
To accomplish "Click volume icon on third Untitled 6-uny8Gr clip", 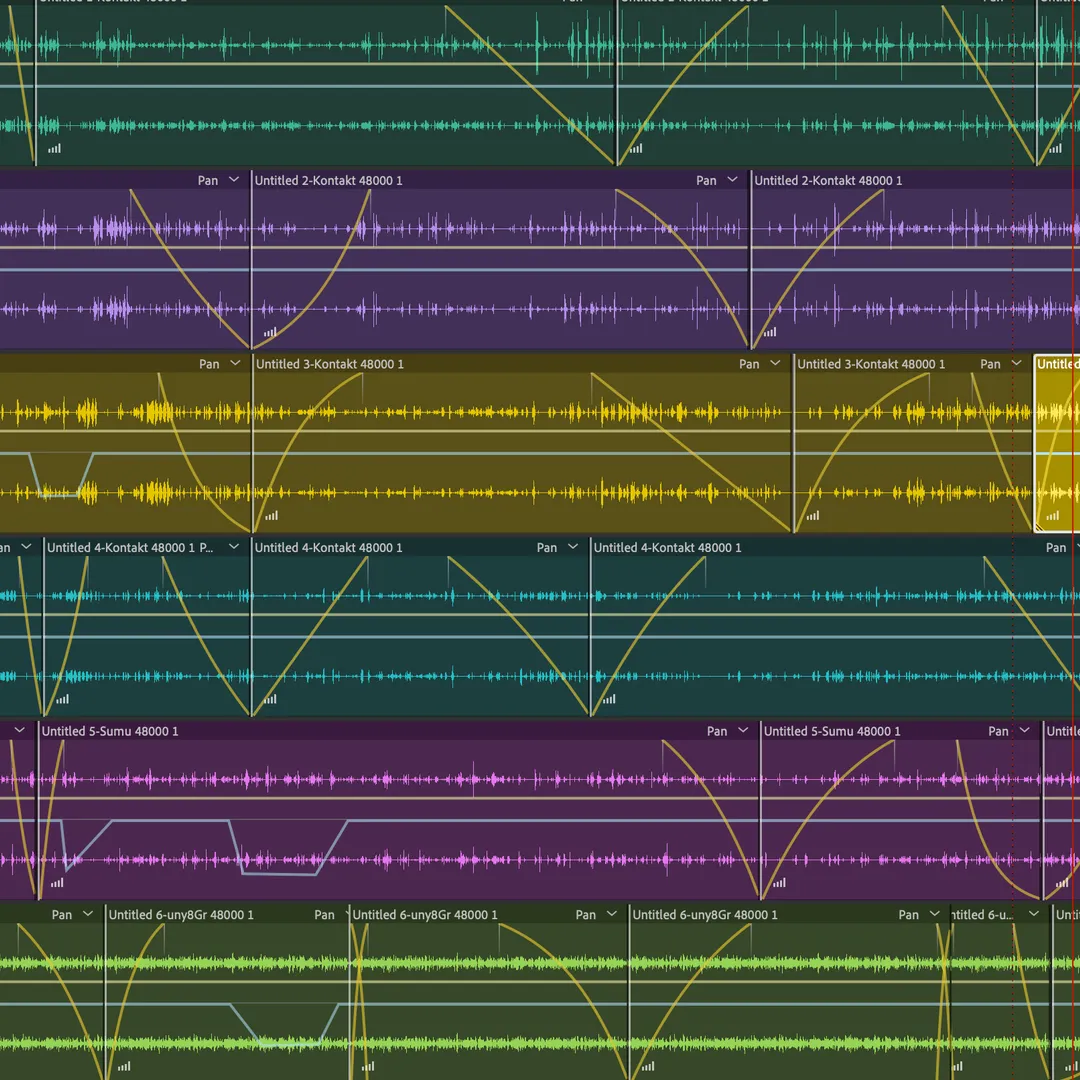I will 647,1066.
